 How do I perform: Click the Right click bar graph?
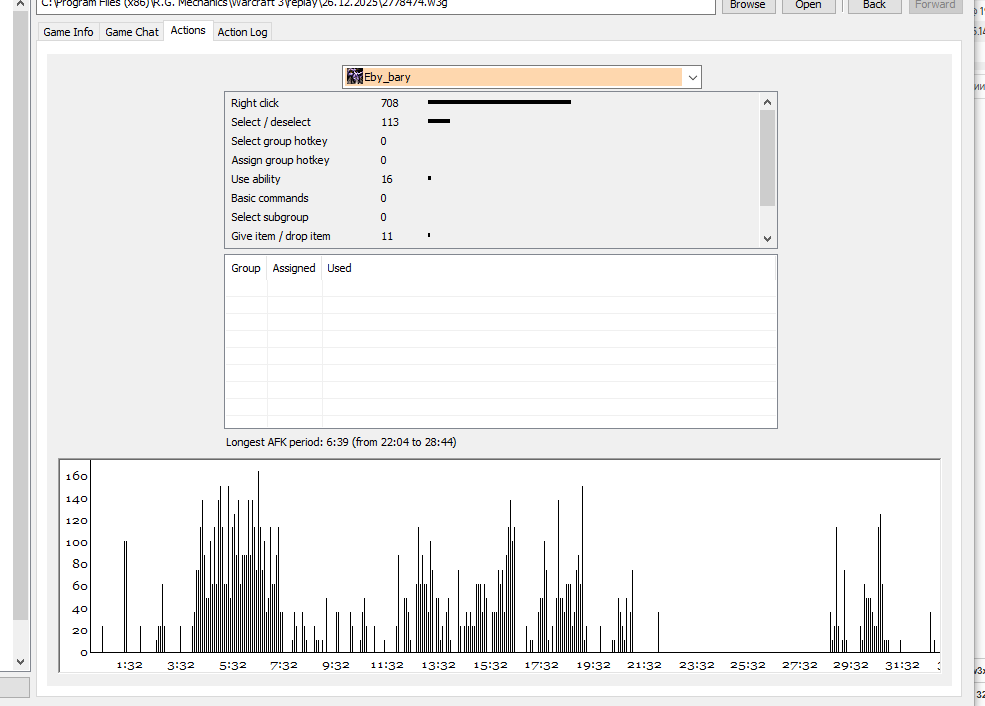pos(499,102)
